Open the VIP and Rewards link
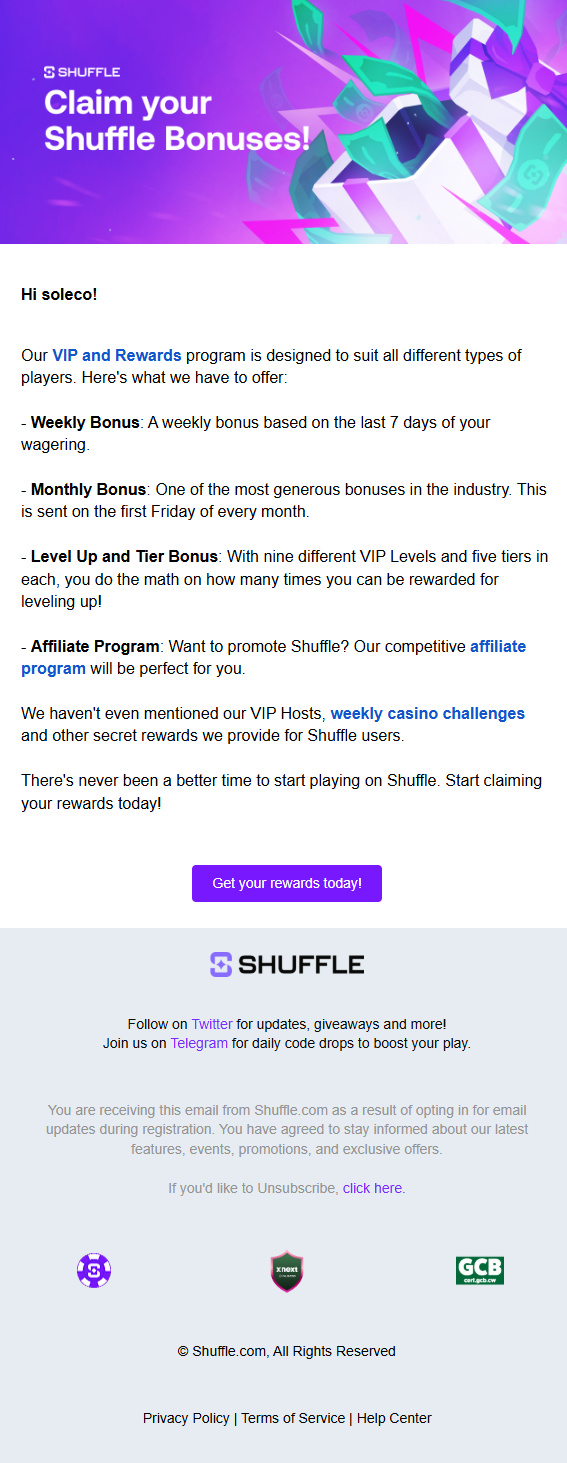Image resolution: width=567 pixels, height=1463 pixels. pos(117,355)
